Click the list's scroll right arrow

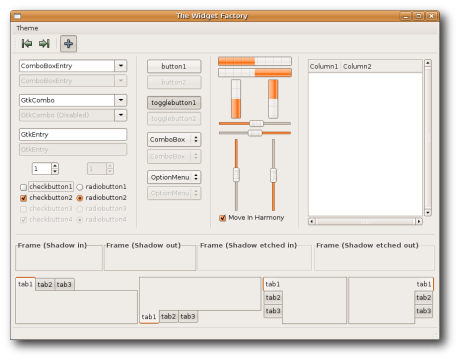point(419,221)
